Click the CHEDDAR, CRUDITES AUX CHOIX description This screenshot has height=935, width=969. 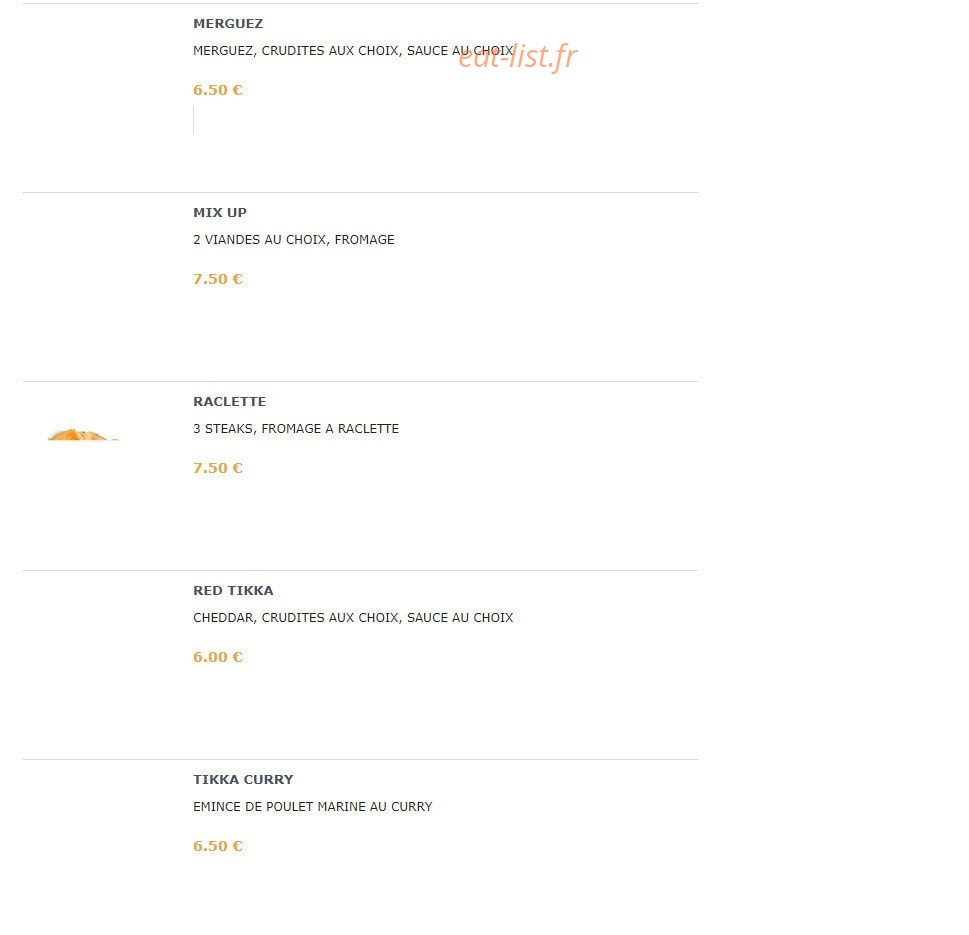[x=353, y=618]
